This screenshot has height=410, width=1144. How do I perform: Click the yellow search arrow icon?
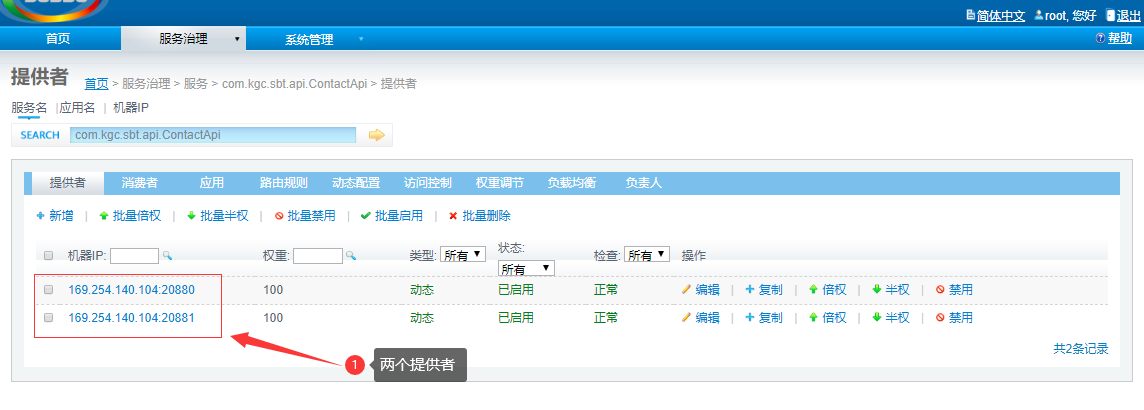[x=376, y=135]
